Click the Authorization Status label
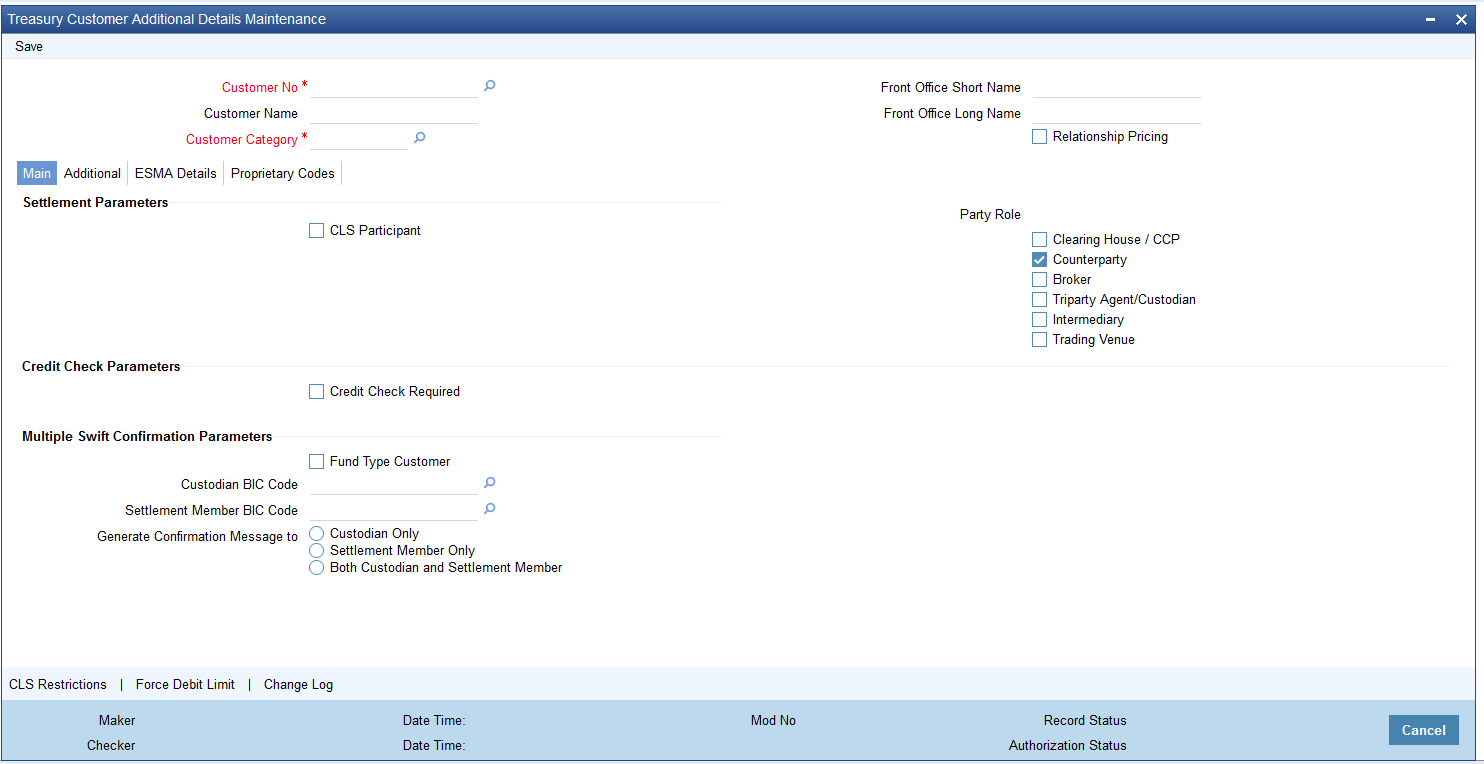 pyautogui.click(x=1068, y=745)
